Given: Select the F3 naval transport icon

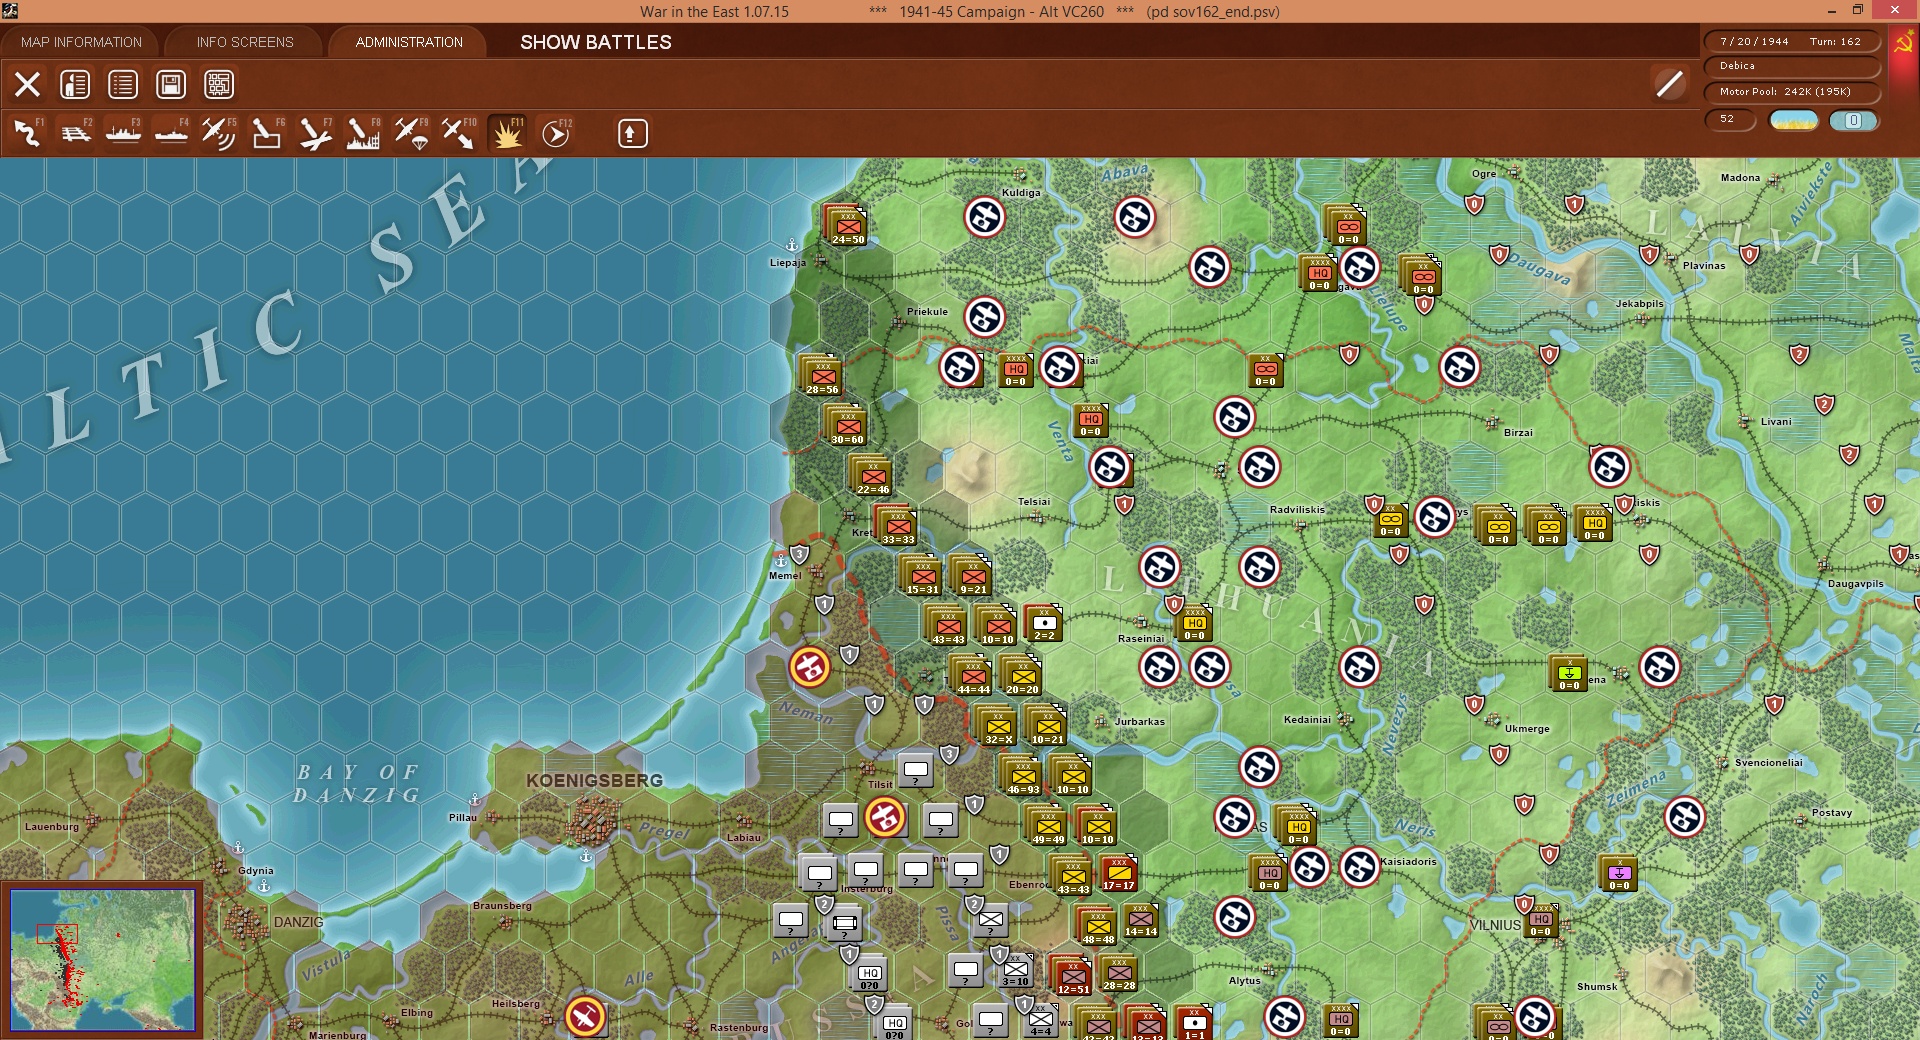Looking at the screenshot, I should pos(124,133).
